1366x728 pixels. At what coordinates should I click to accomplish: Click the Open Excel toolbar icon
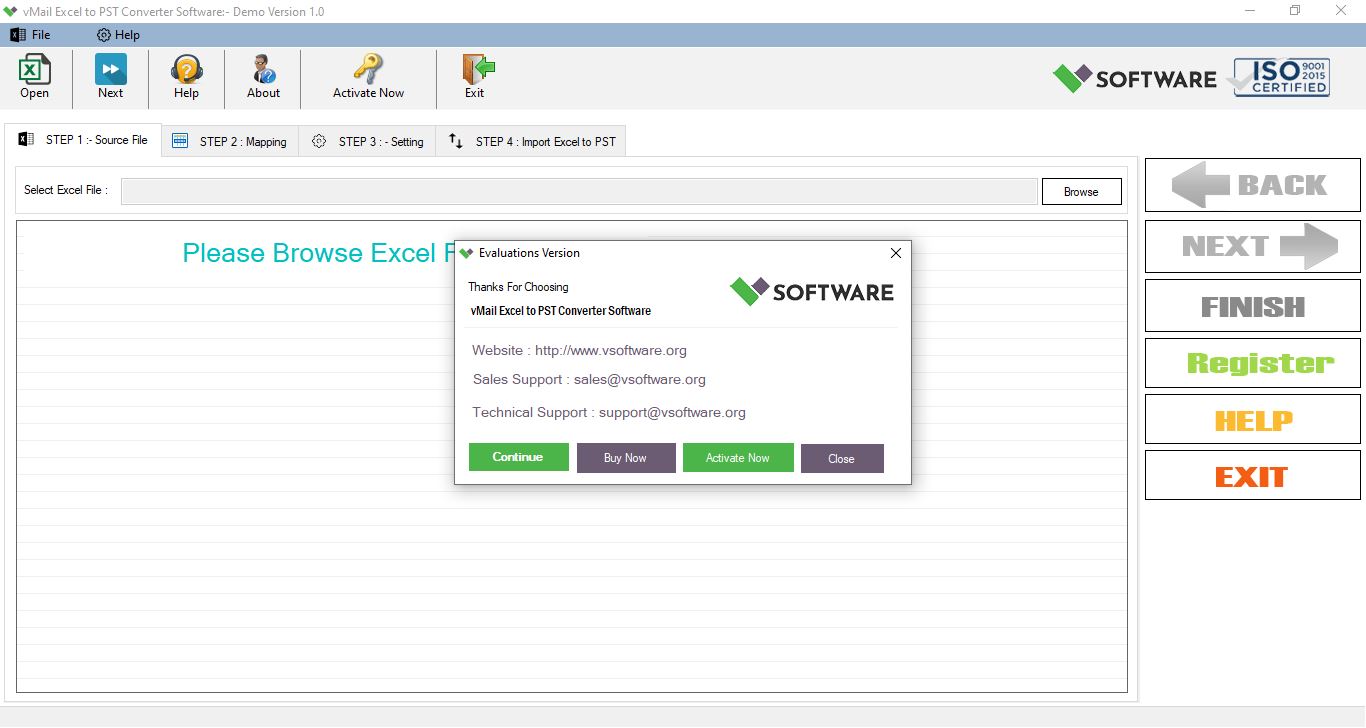(34, 69)
